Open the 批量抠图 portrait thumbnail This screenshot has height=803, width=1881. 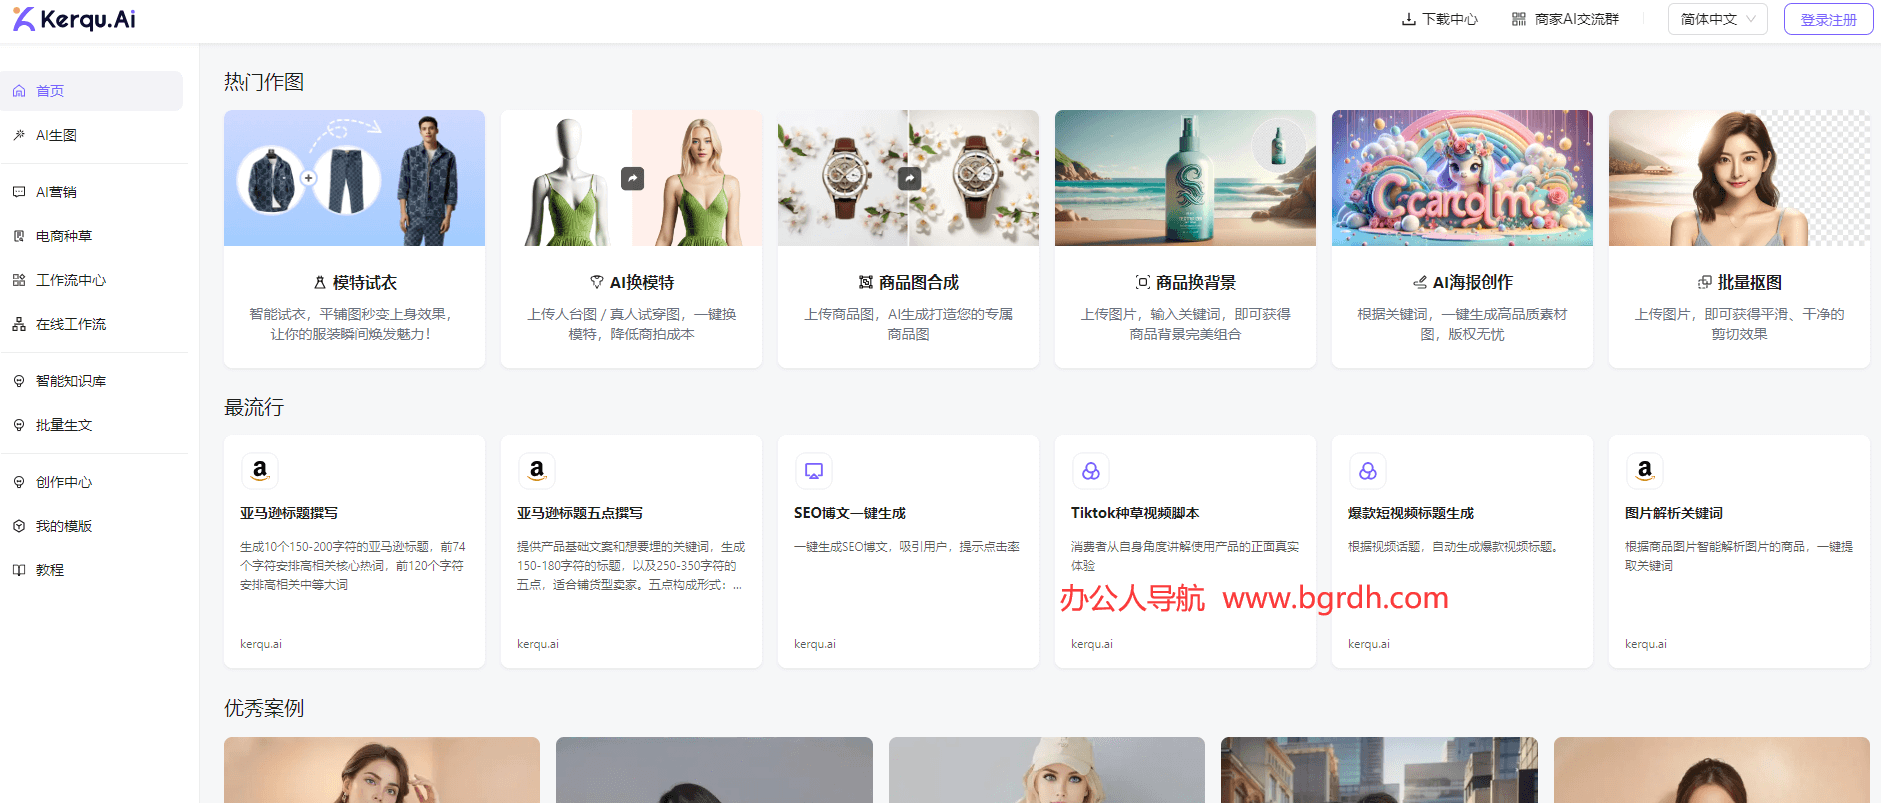click(1738, 178)
